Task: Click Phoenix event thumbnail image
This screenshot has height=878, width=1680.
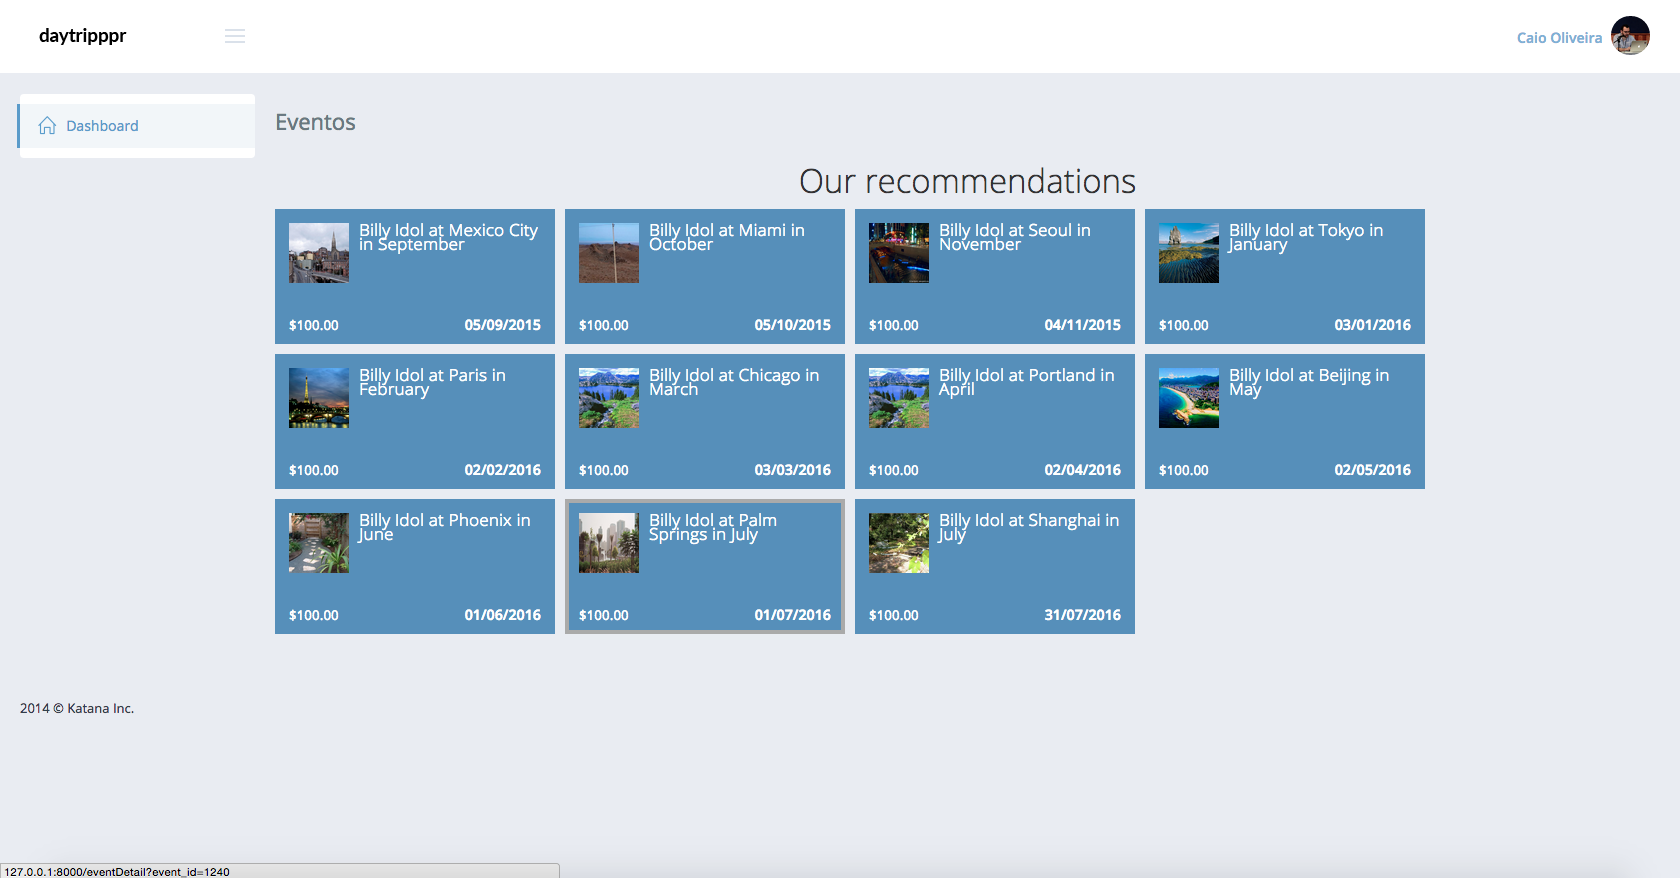Action: coord(319,543)
